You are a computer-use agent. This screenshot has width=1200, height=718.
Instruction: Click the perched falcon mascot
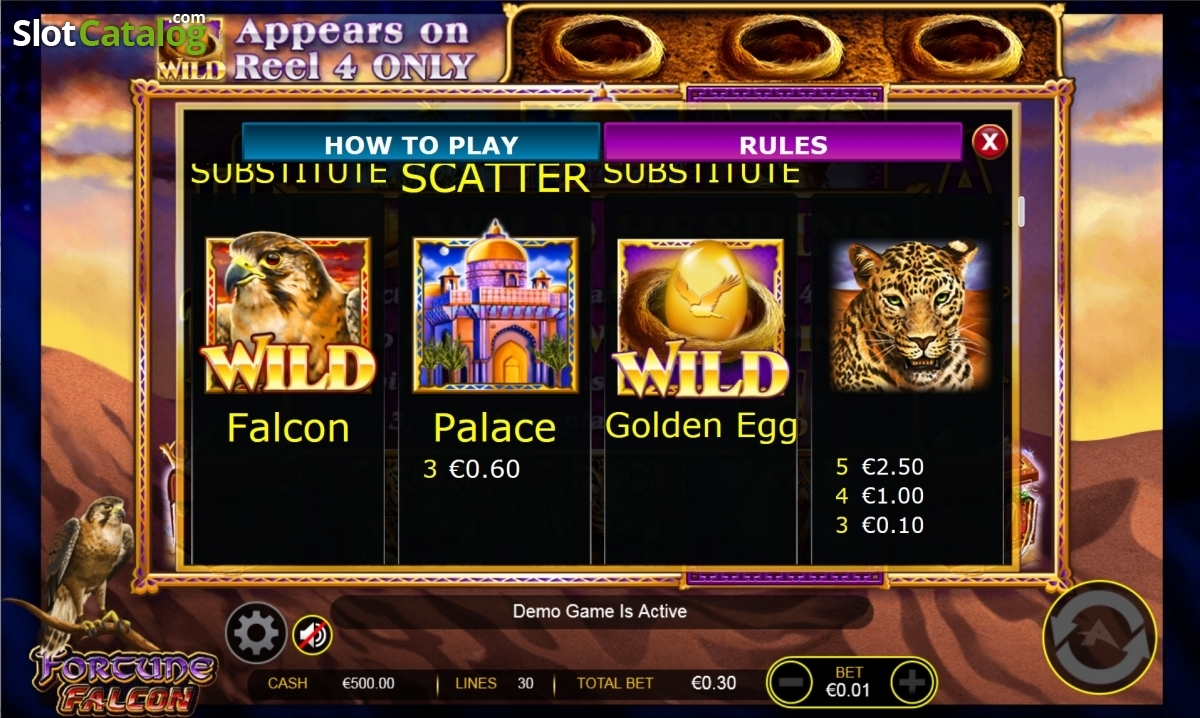pyautogui.click(x=88, y=570)
